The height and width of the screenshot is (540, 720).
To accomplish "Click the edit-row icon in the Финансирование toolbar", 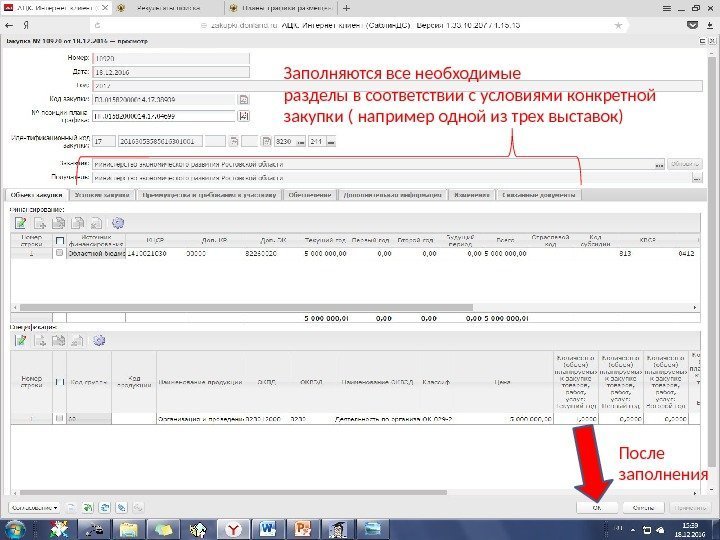I will pyautogui.click(x=20, y=224).
